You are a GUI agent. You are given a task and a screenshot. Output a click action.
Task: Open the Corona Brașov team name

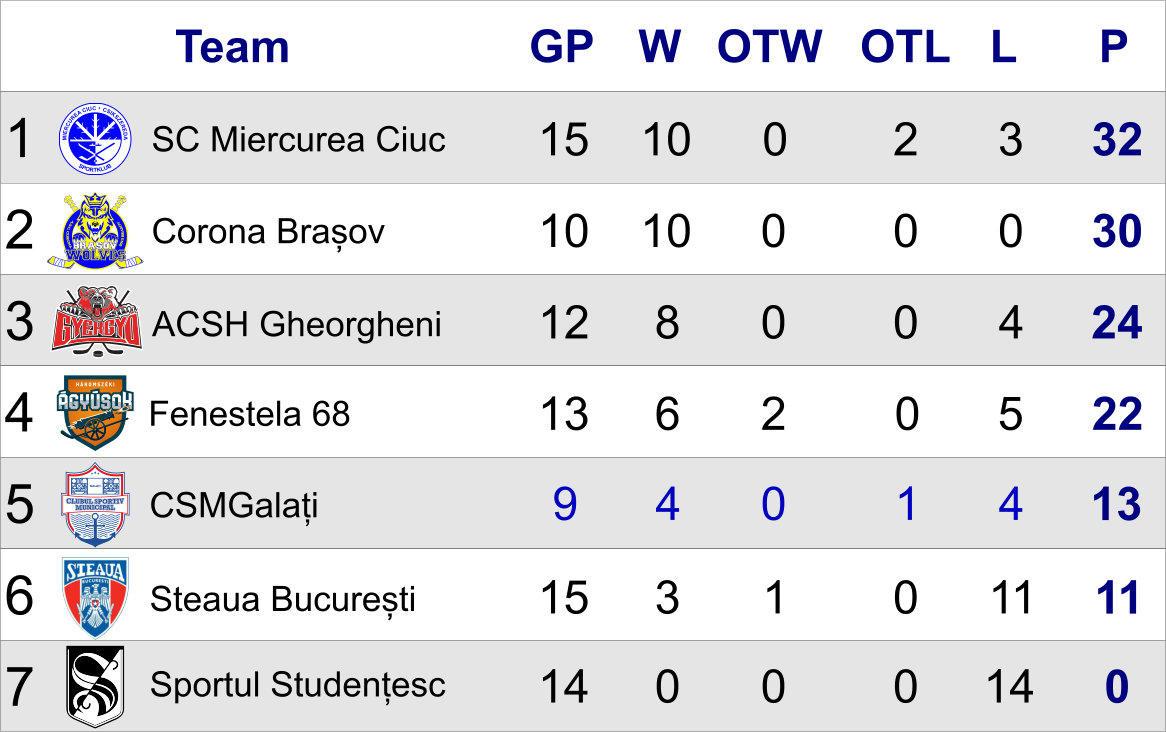(268, 231)
